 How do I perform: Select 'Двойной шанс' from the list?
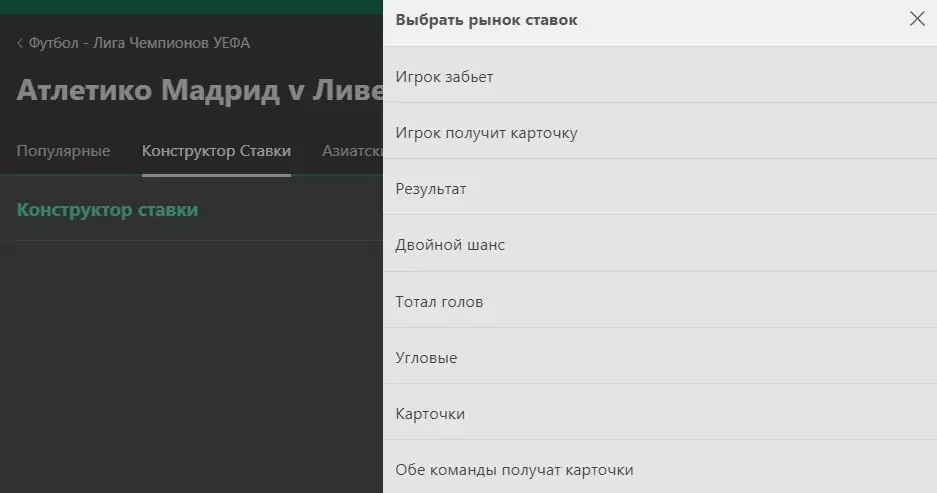(660, 243)
